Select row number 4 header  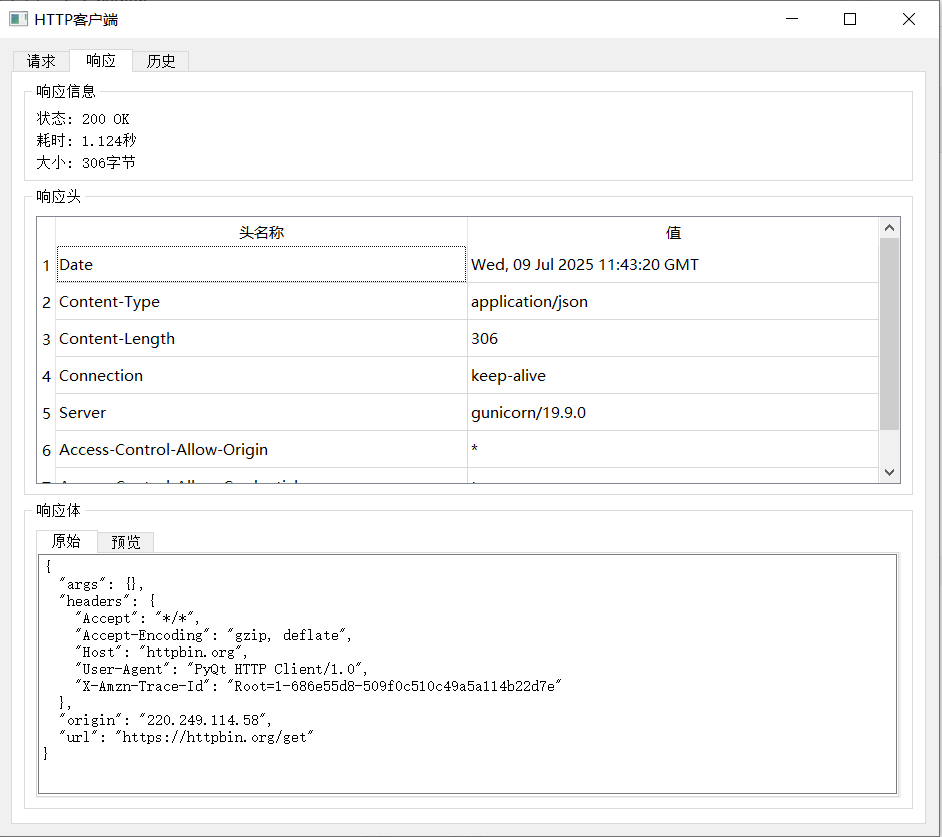[x=46, y=376]
